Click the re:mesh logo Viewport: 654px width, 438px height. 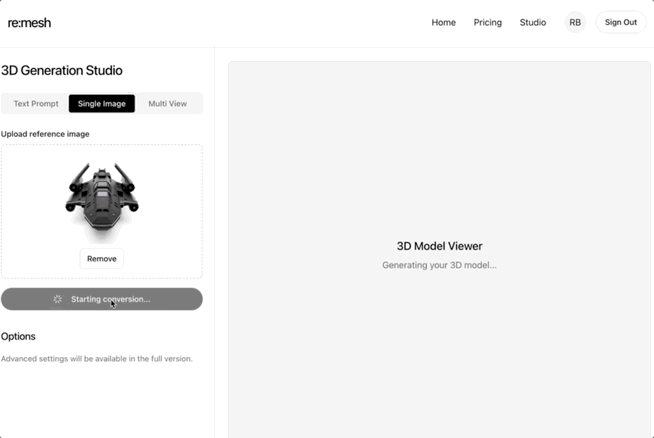coord(29,23)
